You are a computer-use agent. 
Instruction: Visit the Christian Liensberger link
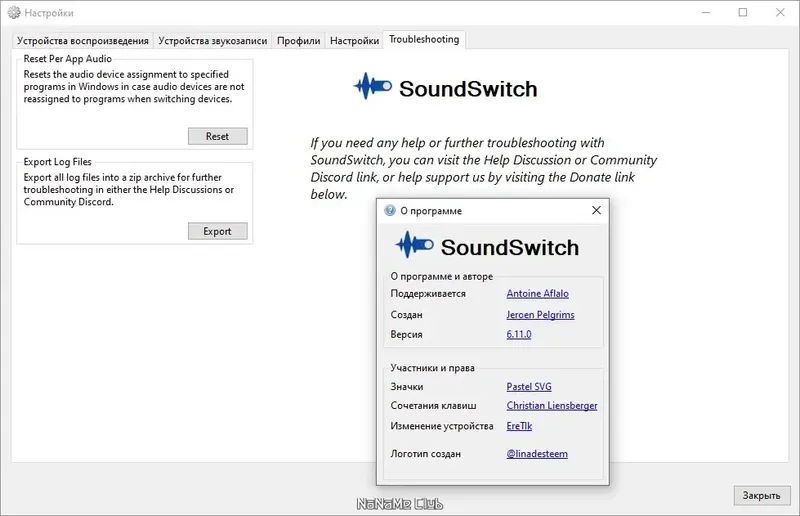point(552,406)
